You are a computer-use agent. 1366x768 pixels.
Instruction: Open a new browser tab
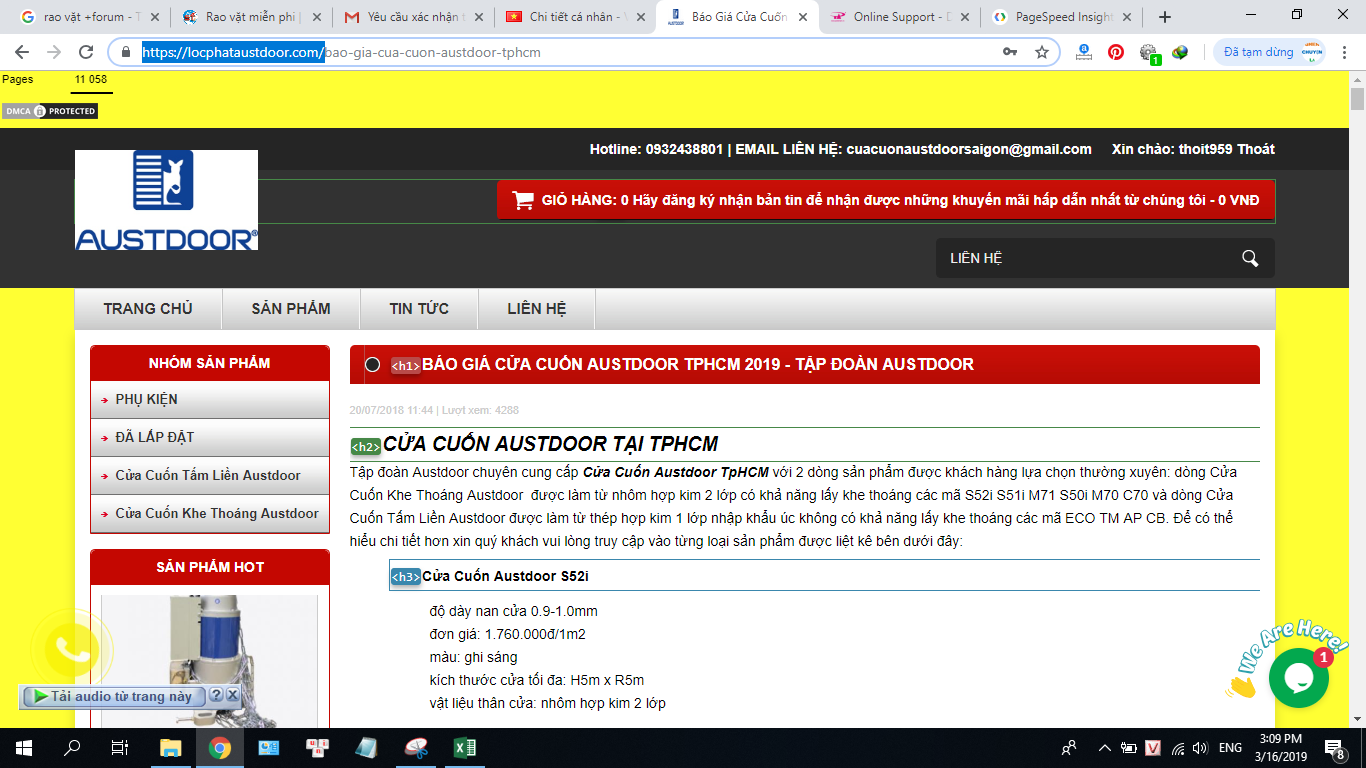pyautogui.click(x=1165, y=17)
